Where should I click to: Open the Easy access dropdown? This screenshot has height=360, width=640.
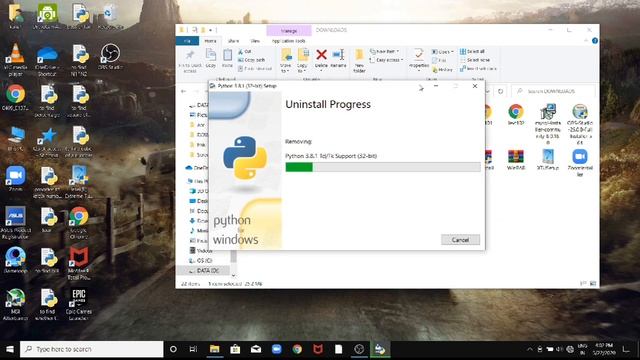pos(386,60)
